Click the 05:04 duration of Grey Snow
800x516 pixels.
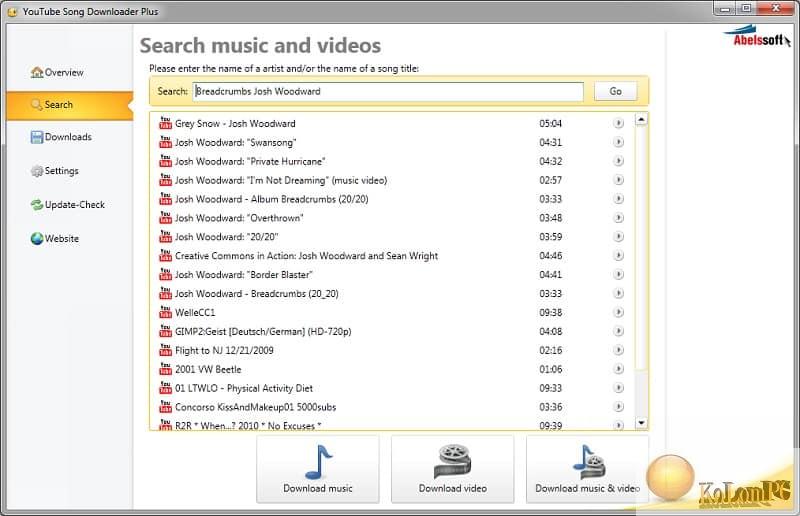click(x=551, y=124)
